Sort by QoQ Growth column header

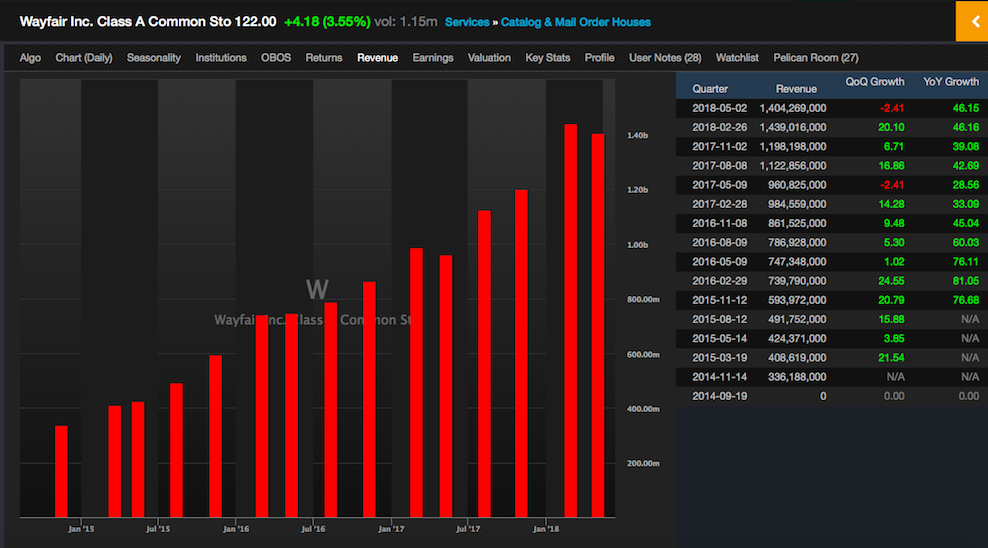(x=875, y=82)
